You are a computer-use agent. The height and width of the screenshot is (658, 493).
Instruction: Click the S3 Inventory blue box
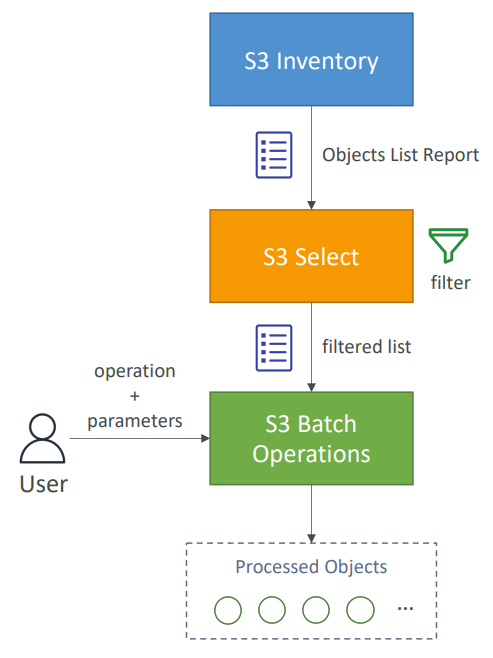coord(311,59)
